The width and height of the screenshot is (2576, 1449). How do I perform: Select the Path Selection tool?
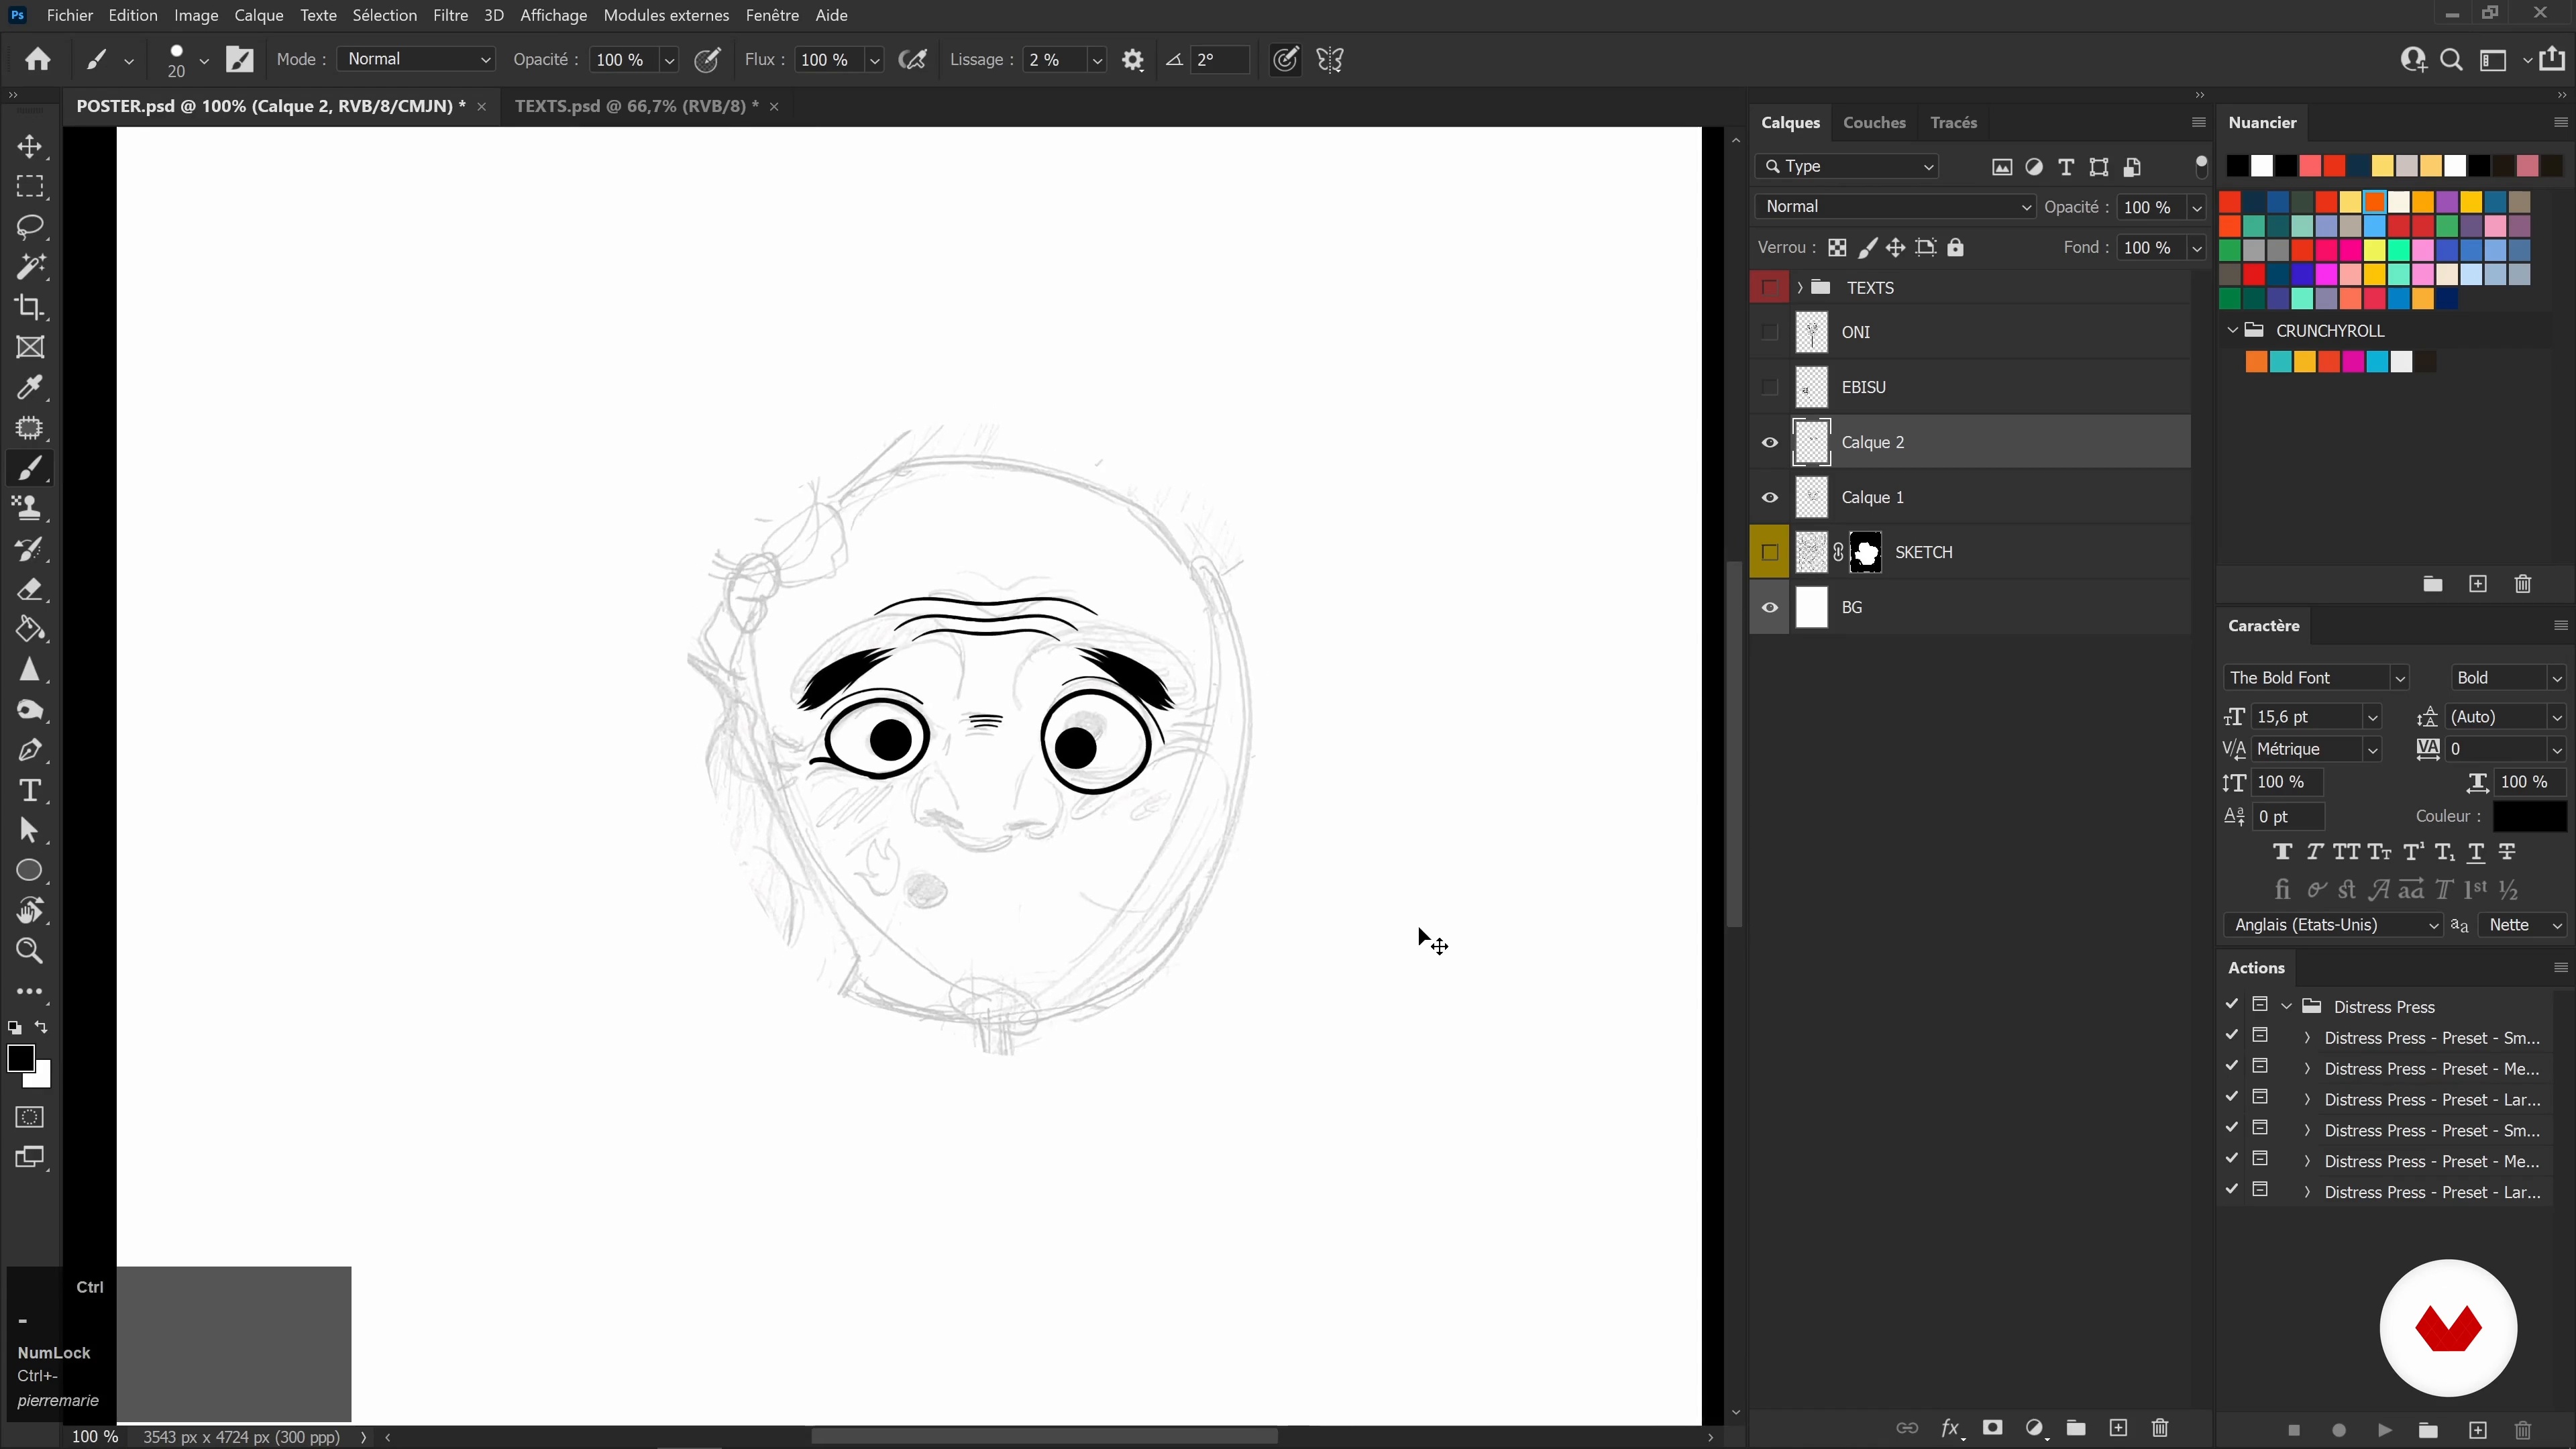[30, 830]
